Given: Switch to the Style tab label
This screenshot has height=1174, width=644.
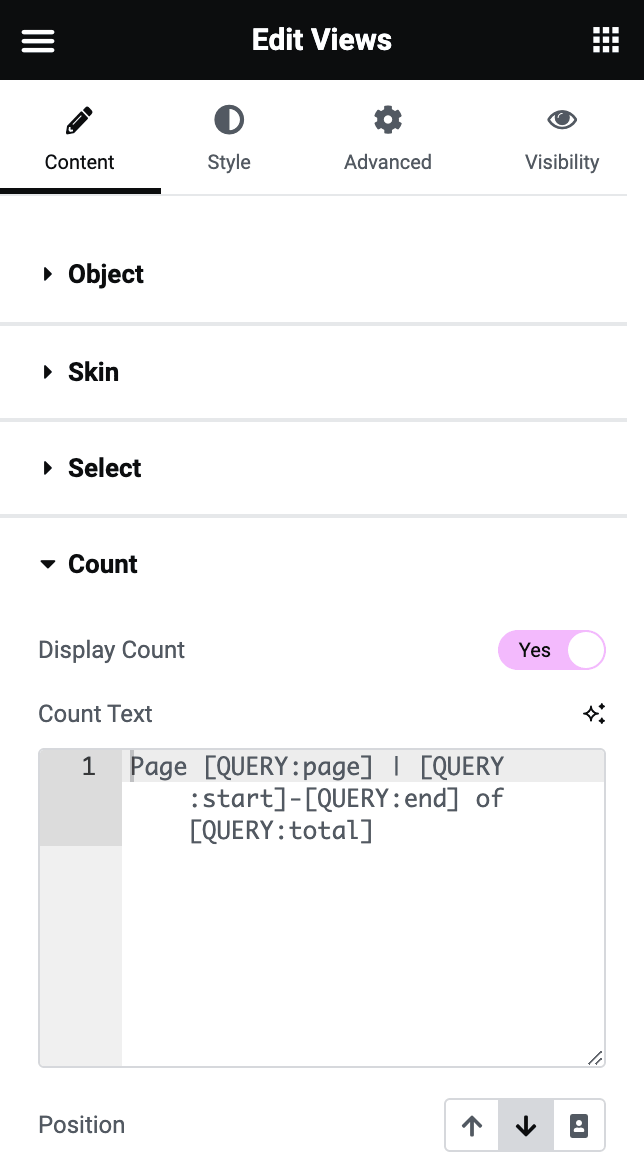Looking at the screenshot, I should click(x=229, y=162).
